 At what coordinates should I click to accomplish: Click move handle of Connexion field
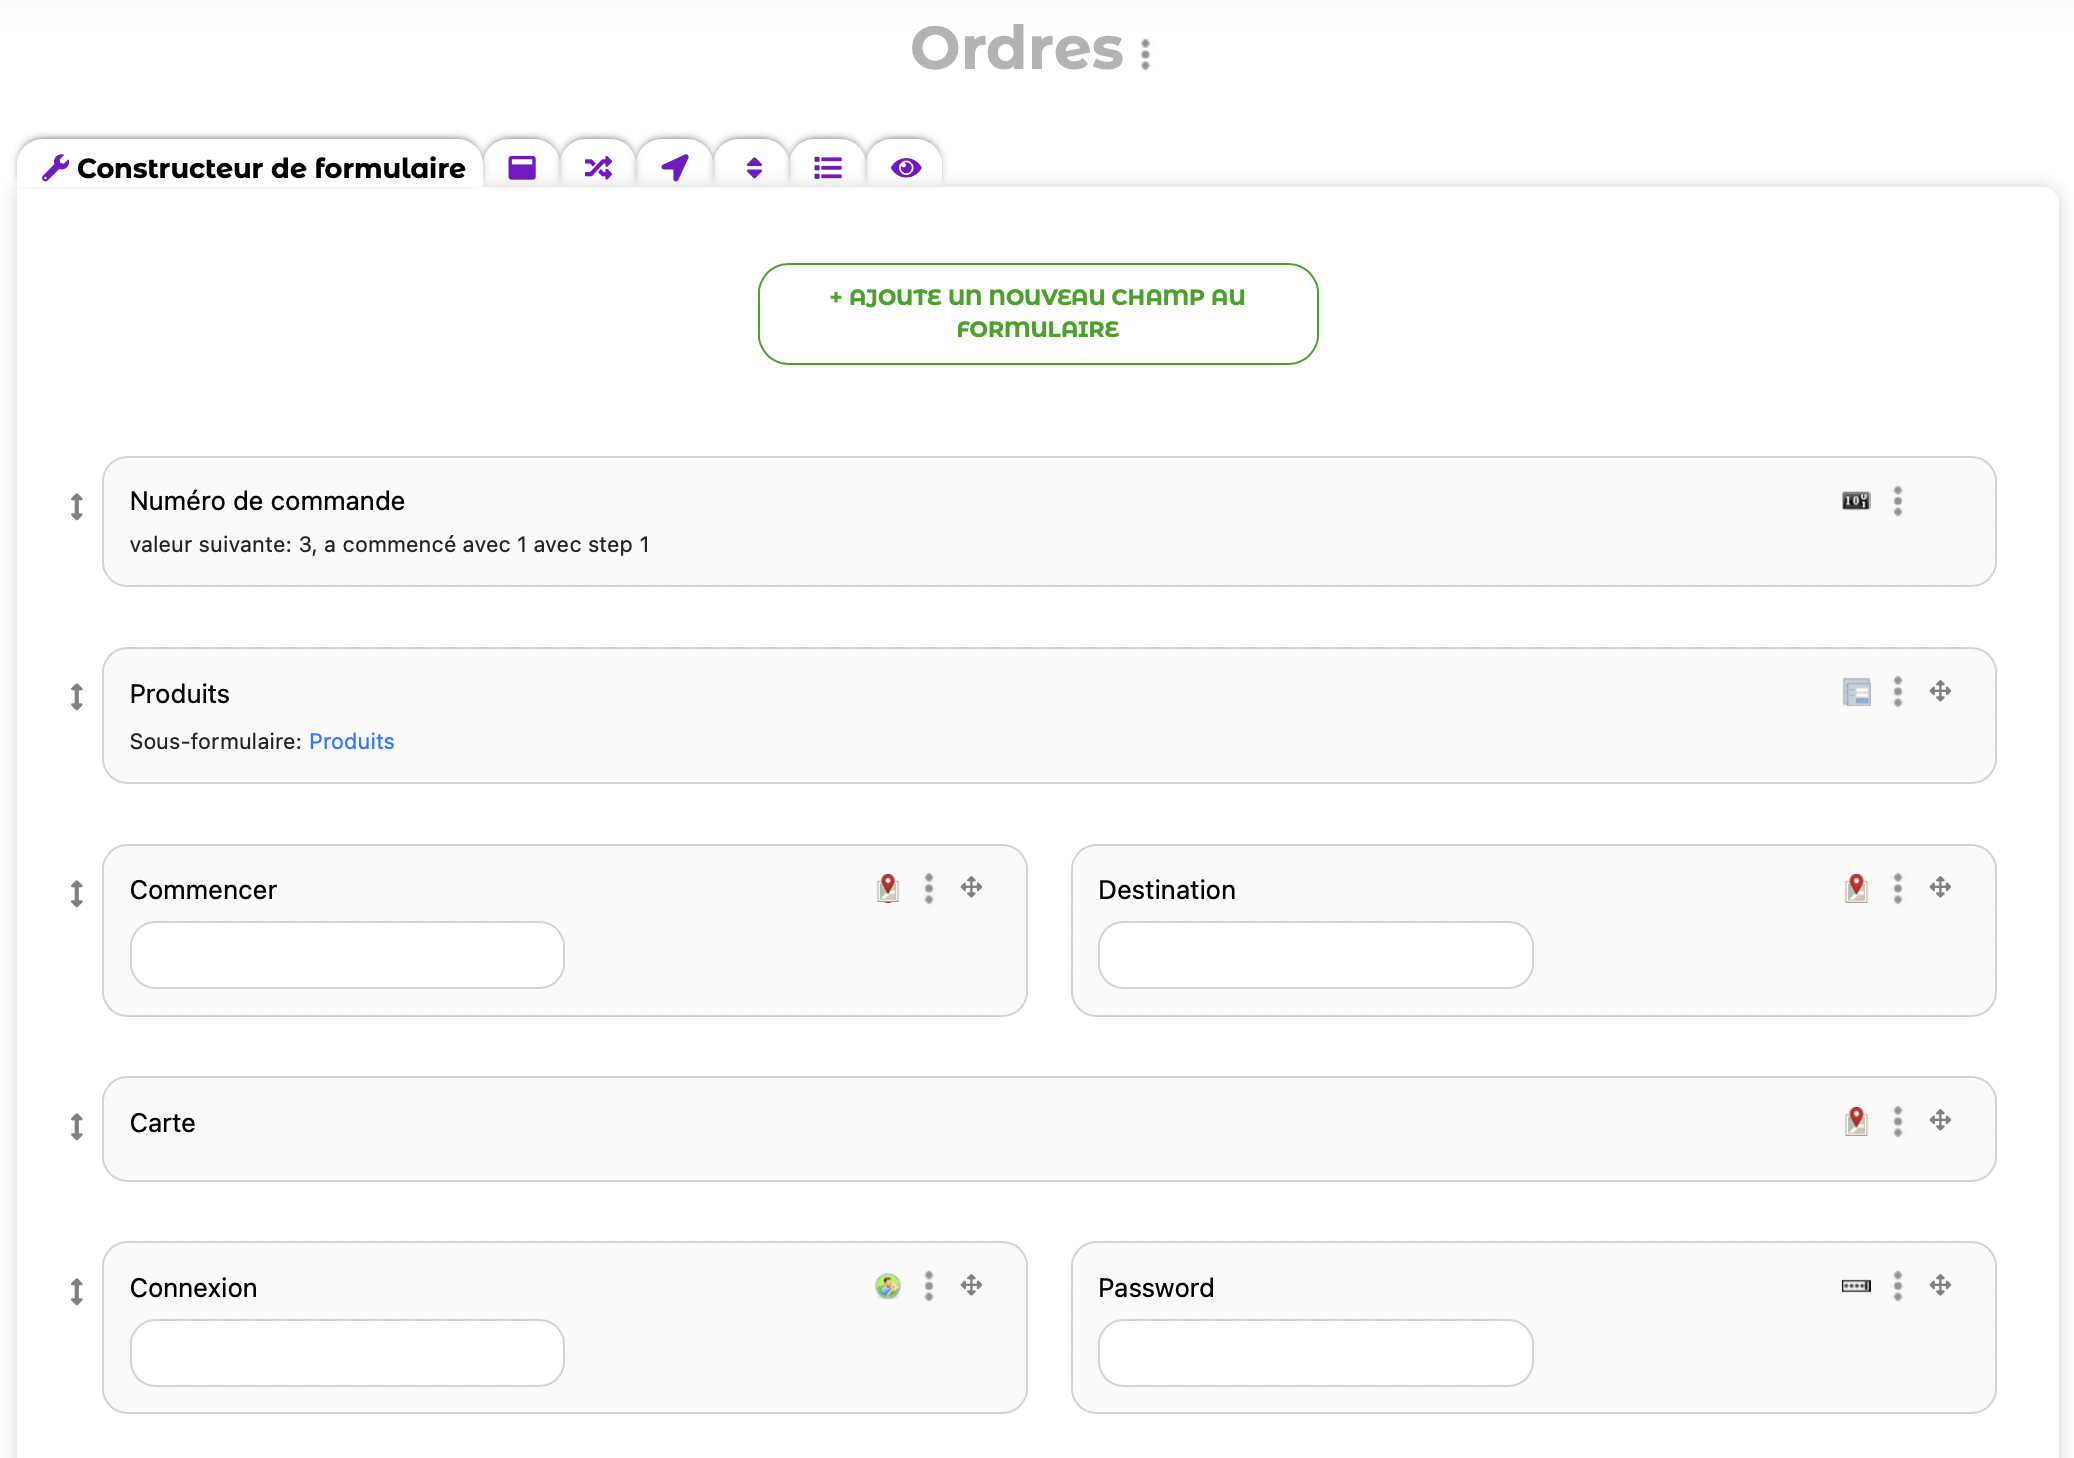click(971, 1285)
